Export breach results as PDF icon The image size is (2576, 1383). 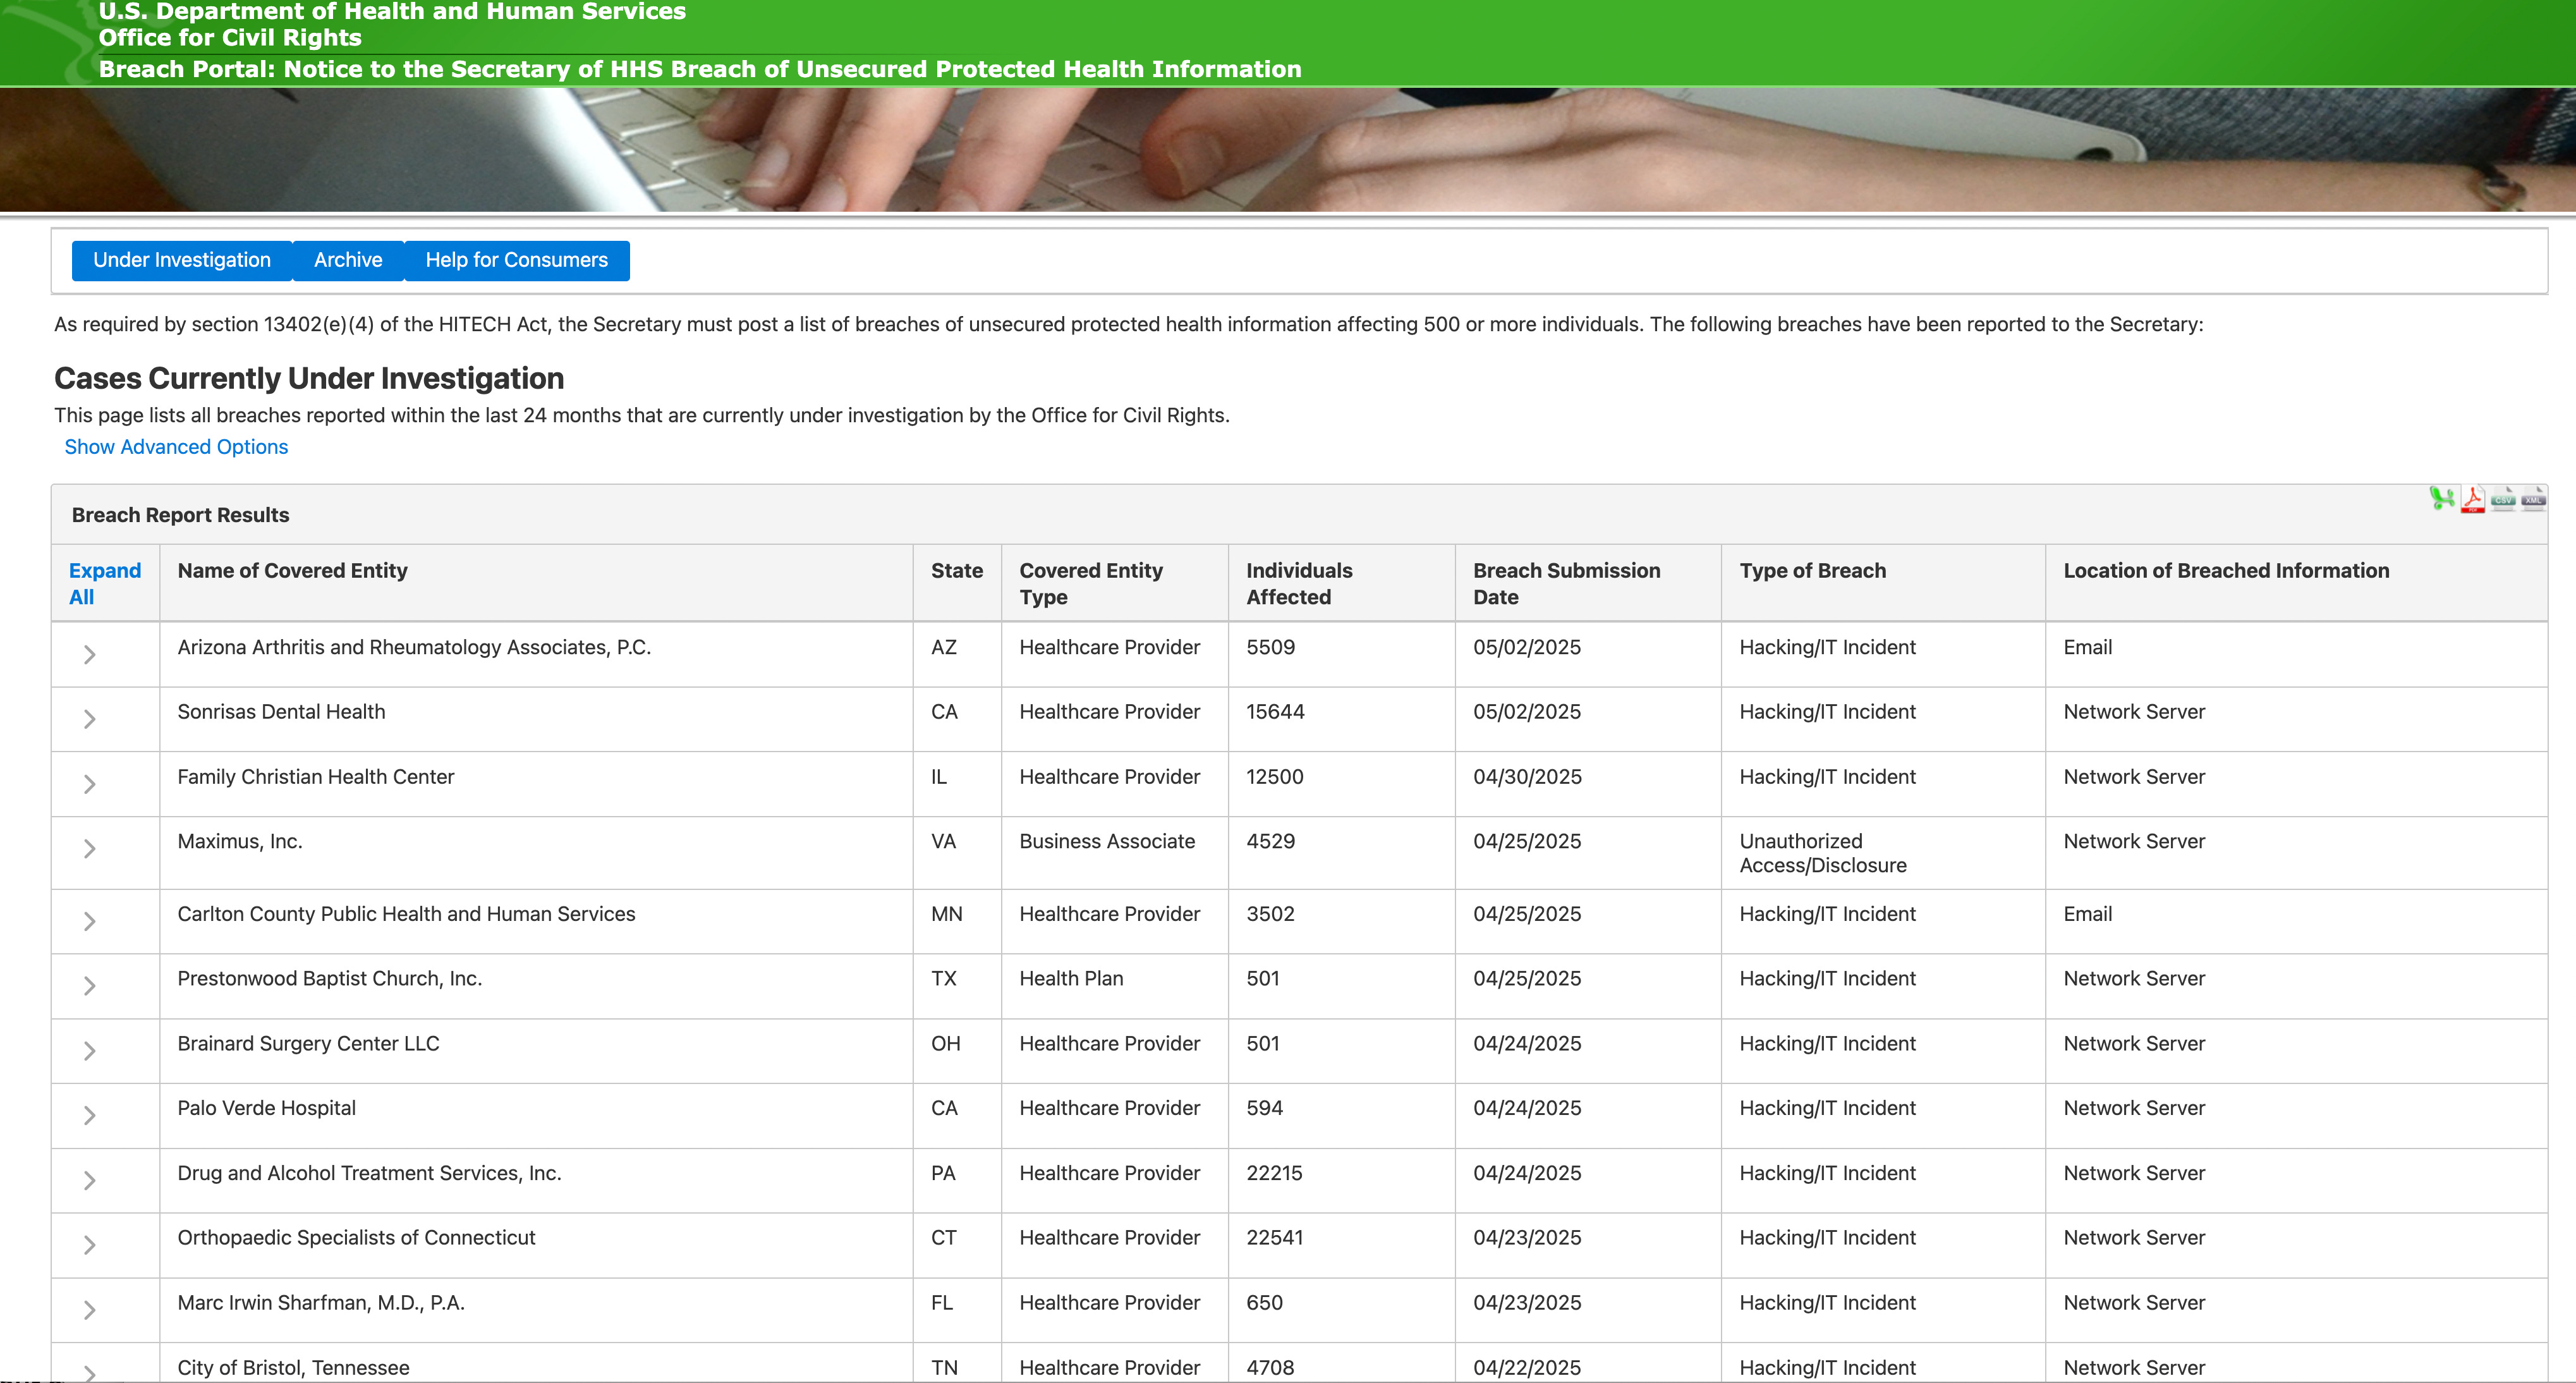[2473, 498]
